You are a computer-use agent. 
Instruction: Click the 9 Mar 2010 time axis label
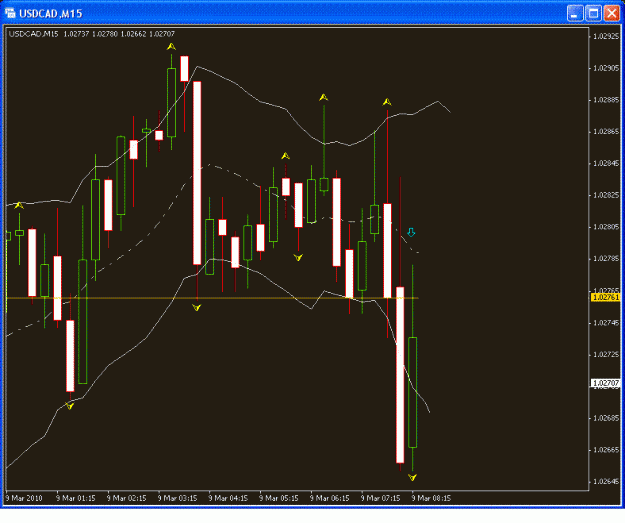(24, 498)
